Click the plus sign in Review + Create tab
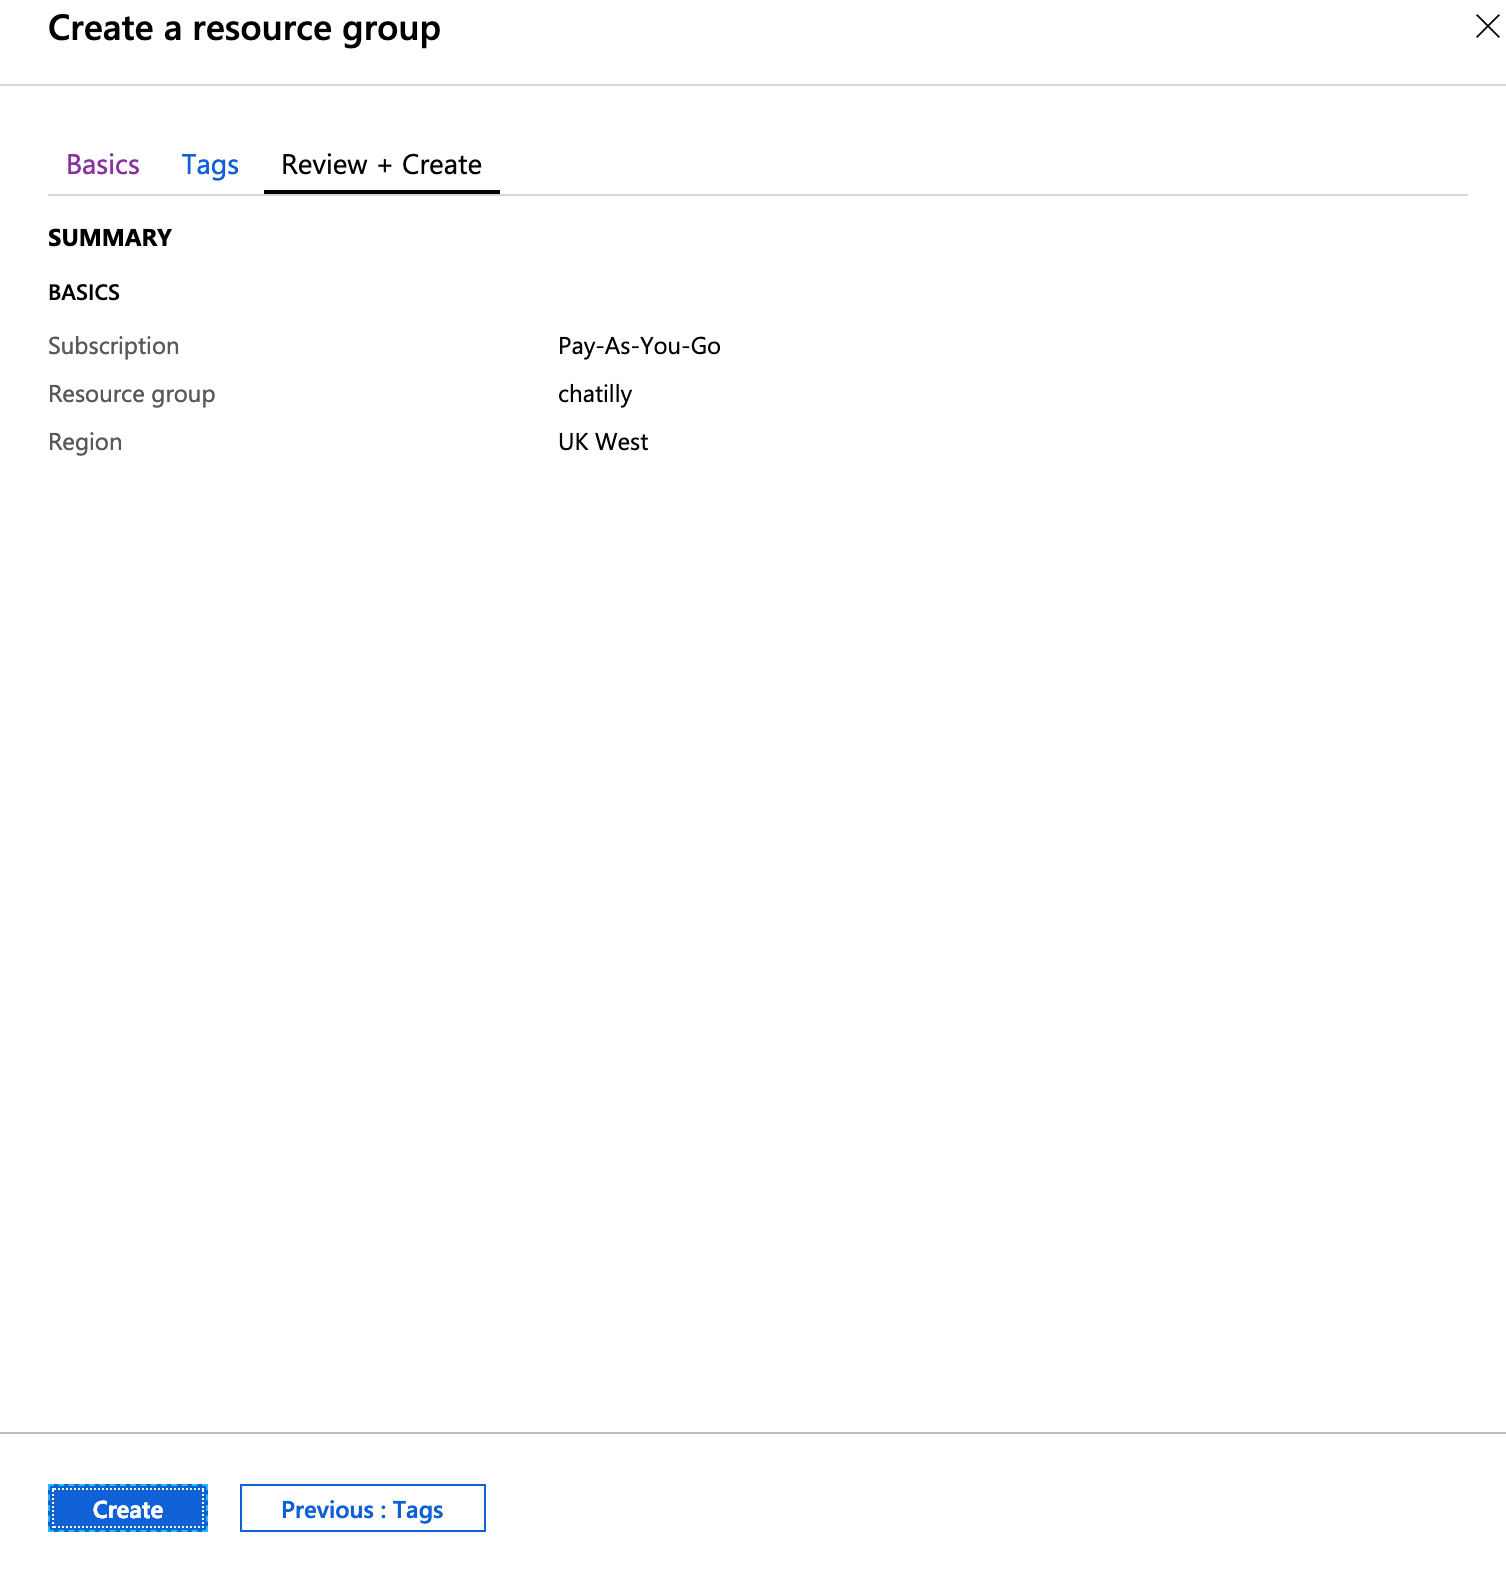 (385, 166)
